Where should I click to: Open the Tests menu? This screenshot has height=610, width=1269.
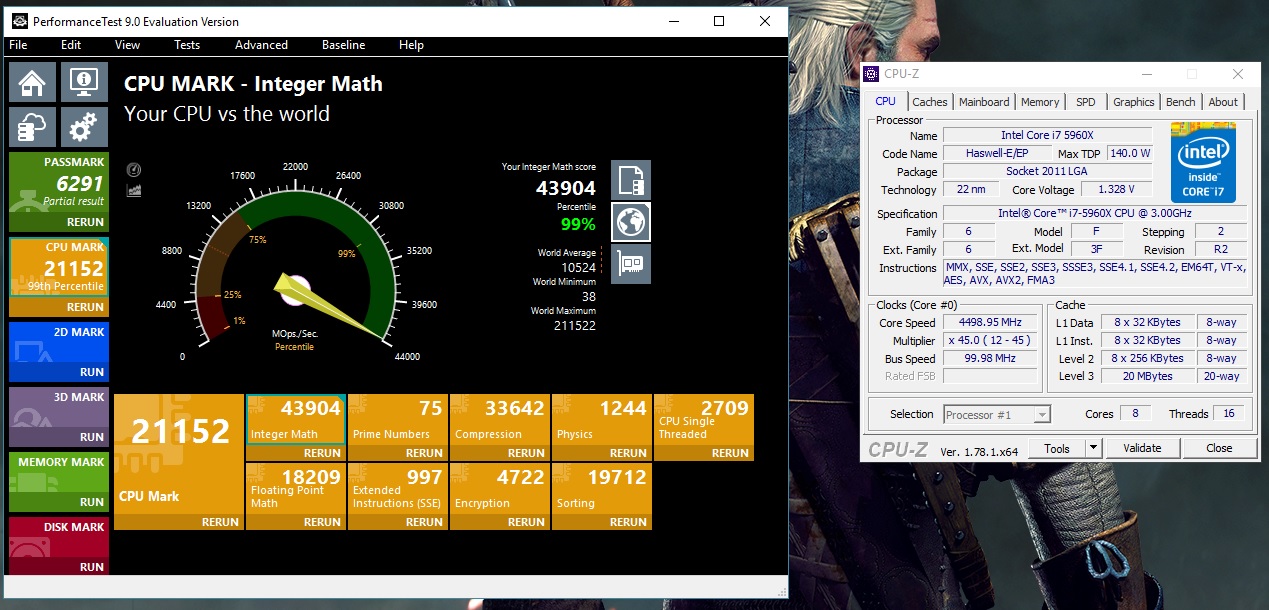tap(187, 45)
